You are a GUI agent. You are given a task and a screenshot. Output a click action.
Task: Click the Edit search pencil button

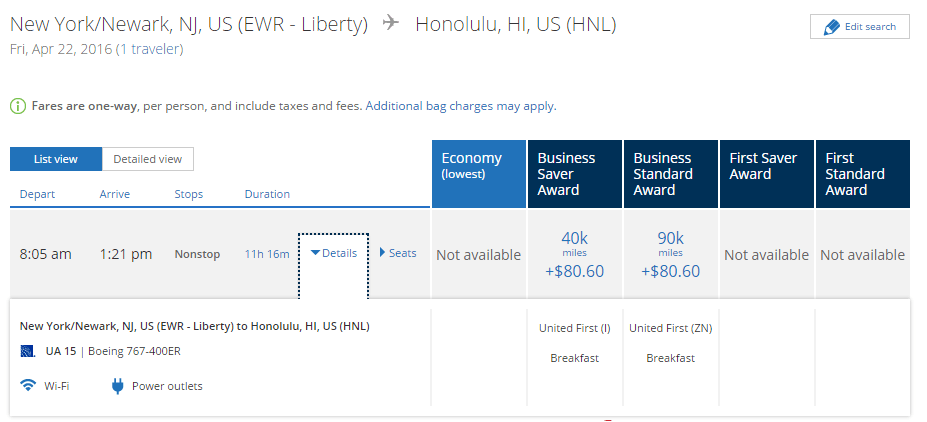pos(859,27)
